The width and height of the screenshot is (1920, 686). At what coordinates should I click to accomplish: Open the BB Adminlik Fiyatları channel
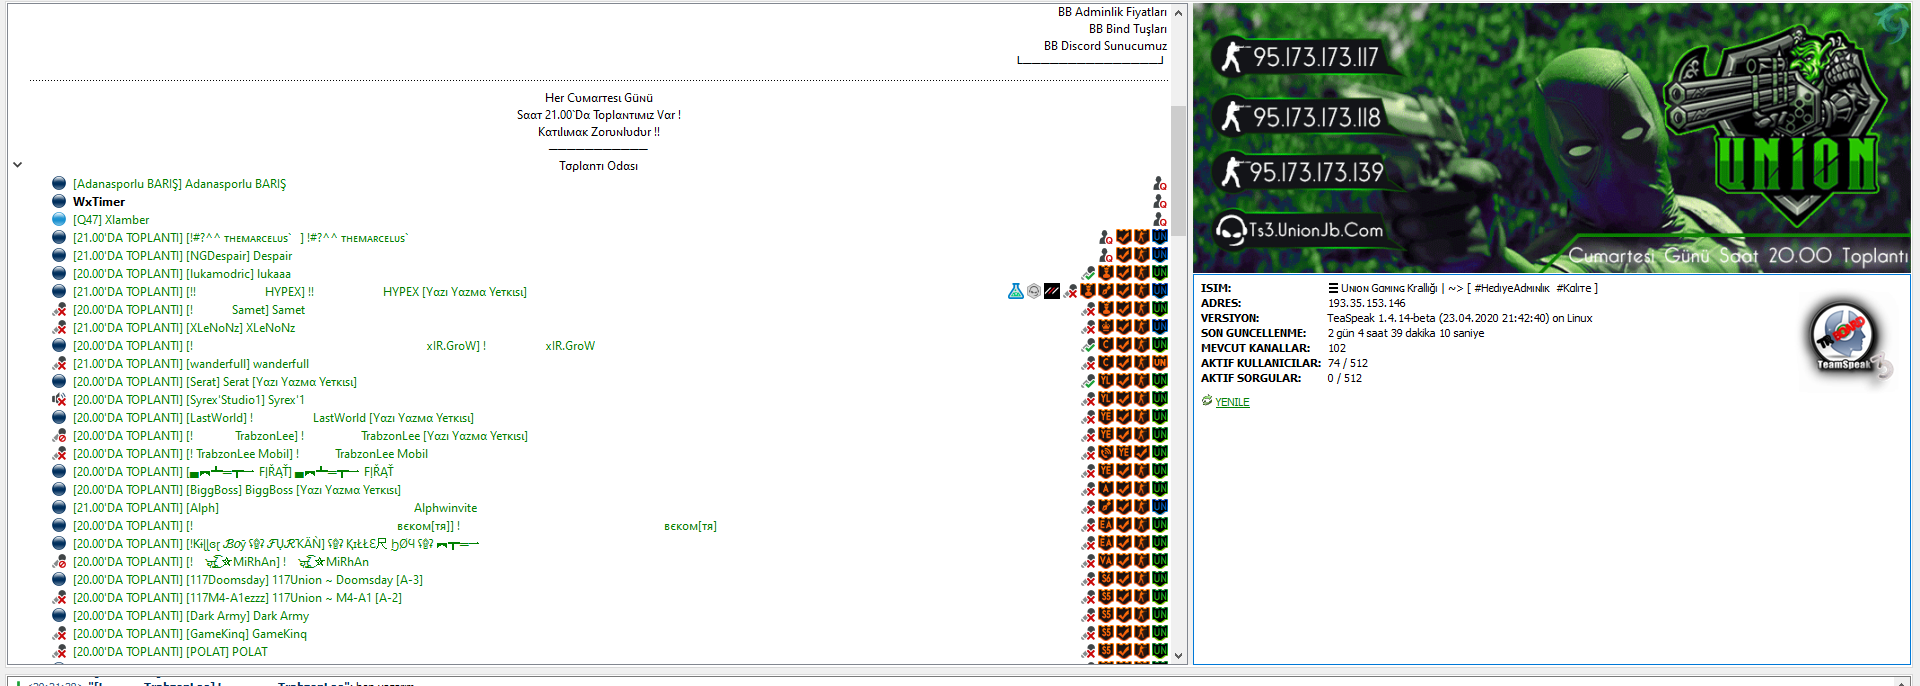tap(1112, 12)
